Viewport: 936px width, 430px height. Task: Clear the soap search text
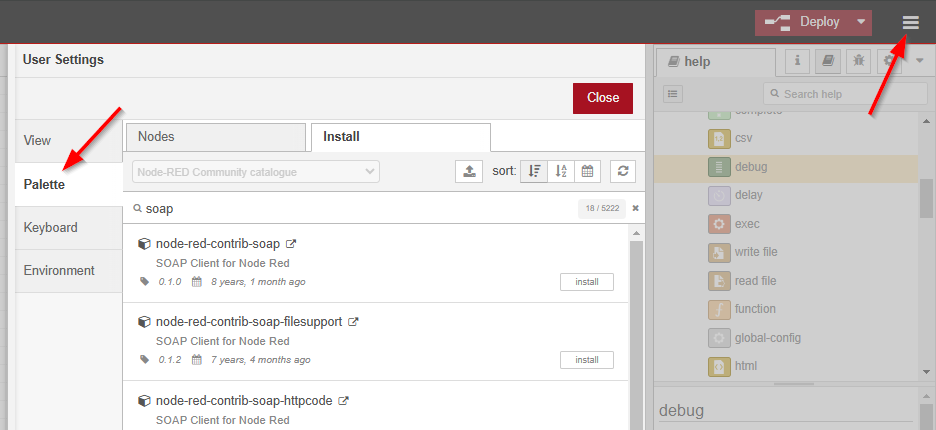click(x=635, y=208)
